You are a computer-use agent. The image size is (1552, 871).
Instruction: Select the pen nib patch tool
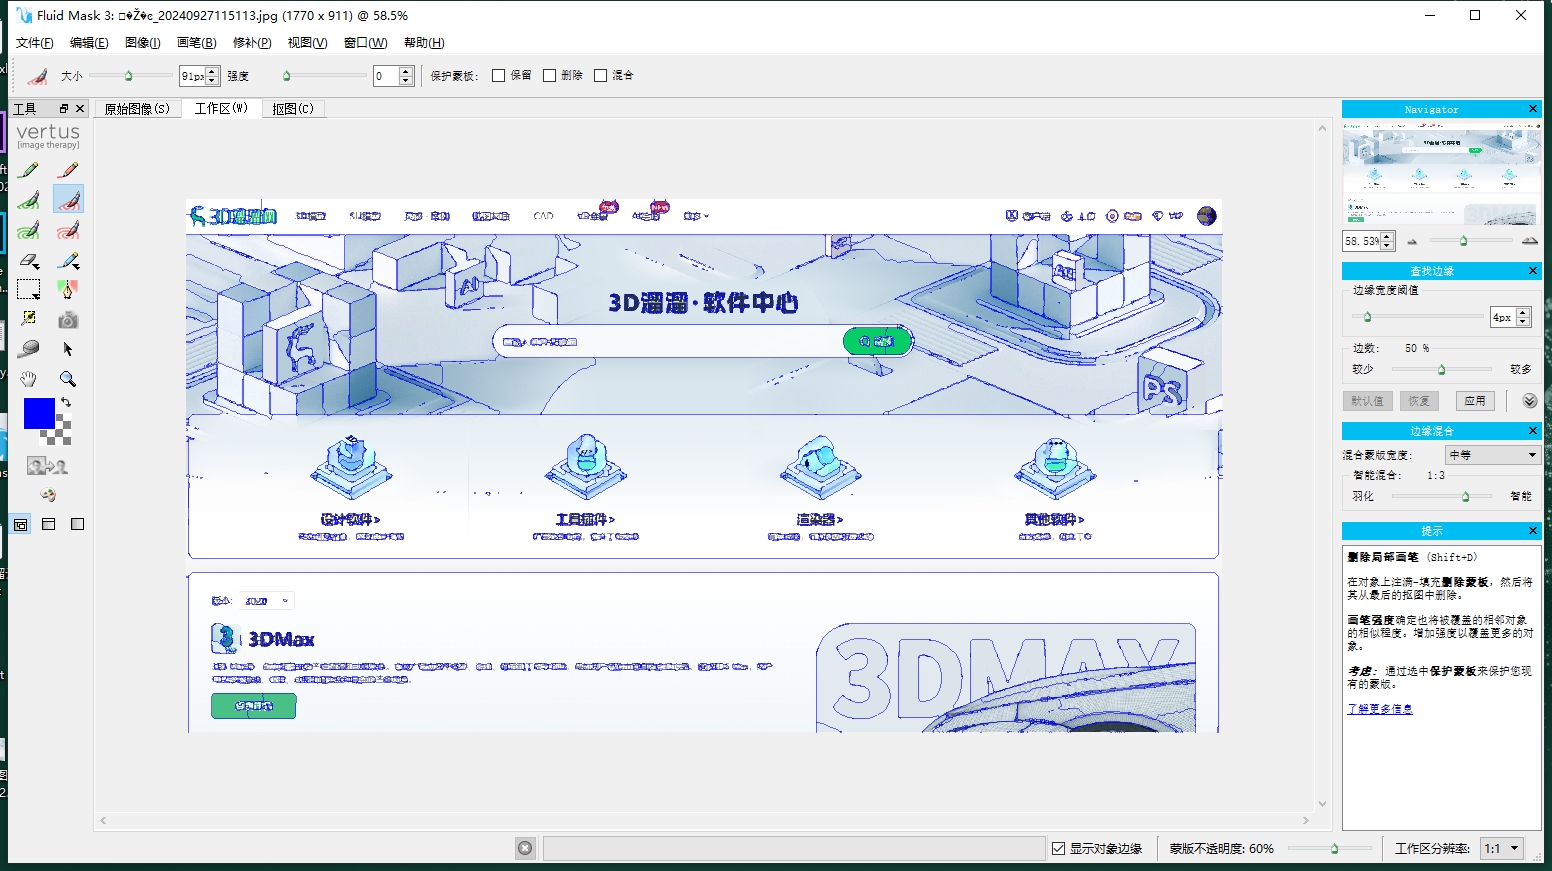[68, 290]
